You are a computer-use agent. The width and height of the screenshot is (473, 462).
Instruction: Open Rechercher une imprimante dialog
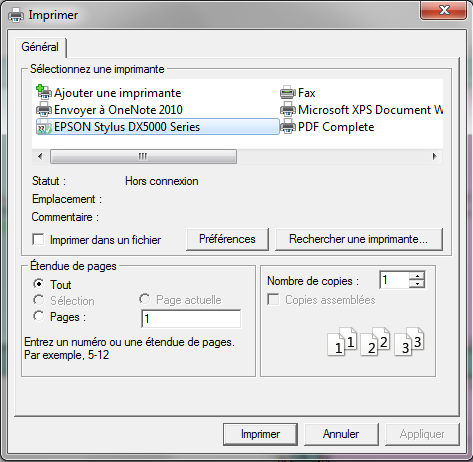point(359,239)
